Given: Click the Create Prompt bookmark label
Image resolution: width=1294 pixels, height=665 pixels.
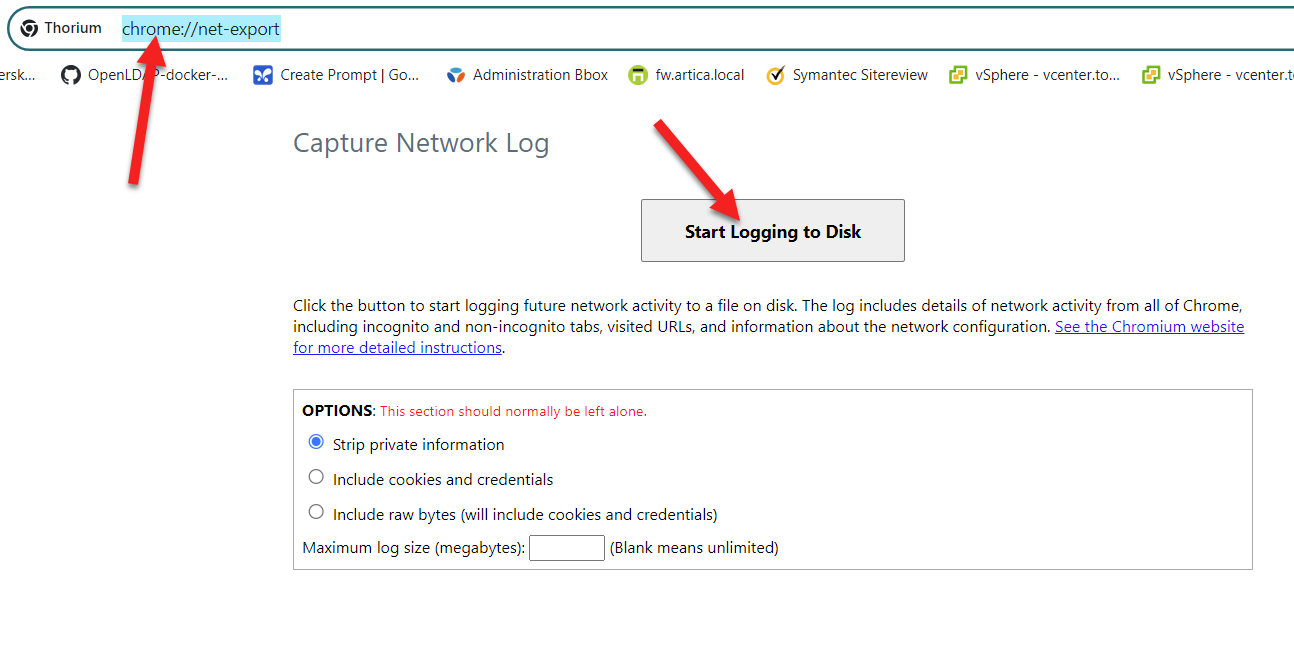Looking at the screenshot, I should point(349,75).
